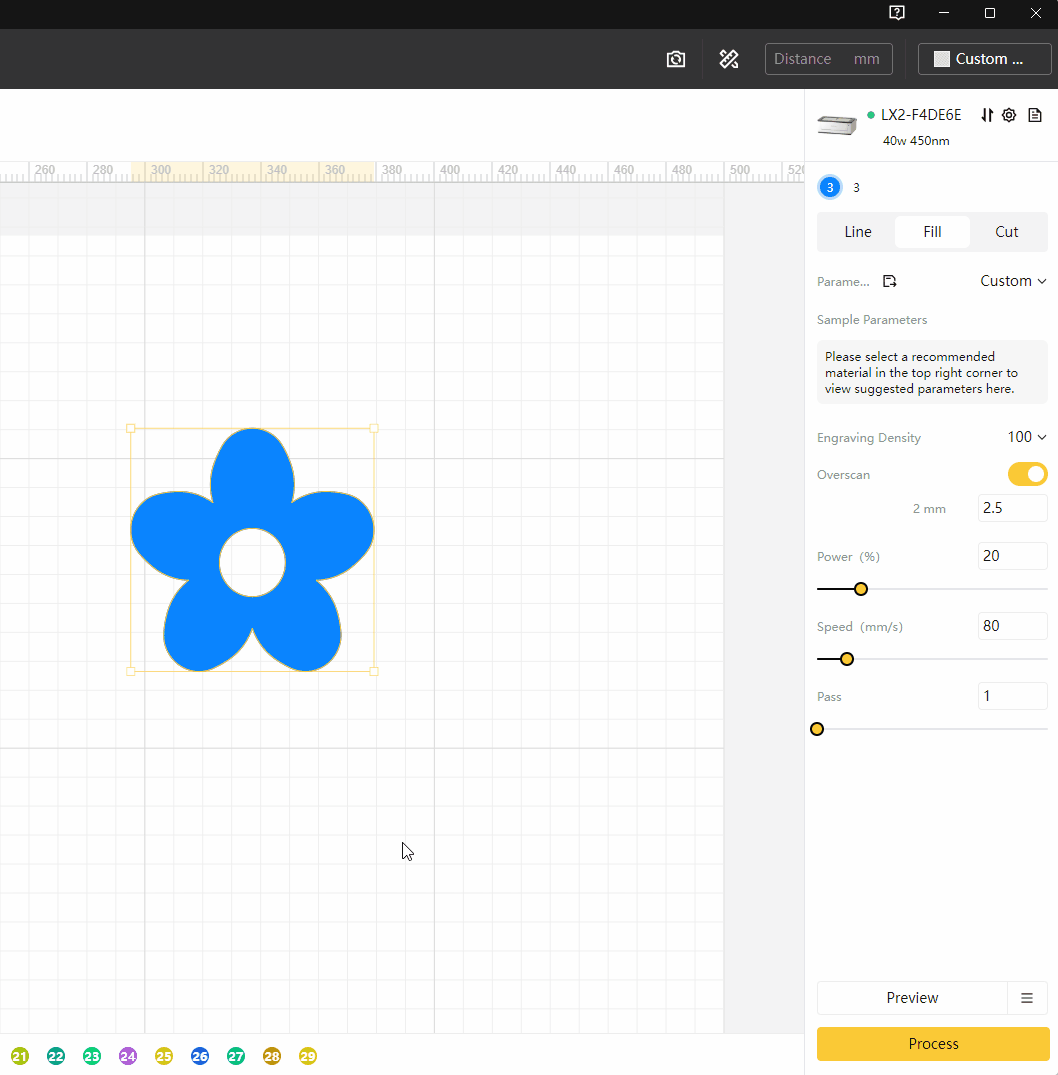Select blue layer color 26
Image resolution: width=1058 pixels, height=1075 pixels.
(200, 1056)
